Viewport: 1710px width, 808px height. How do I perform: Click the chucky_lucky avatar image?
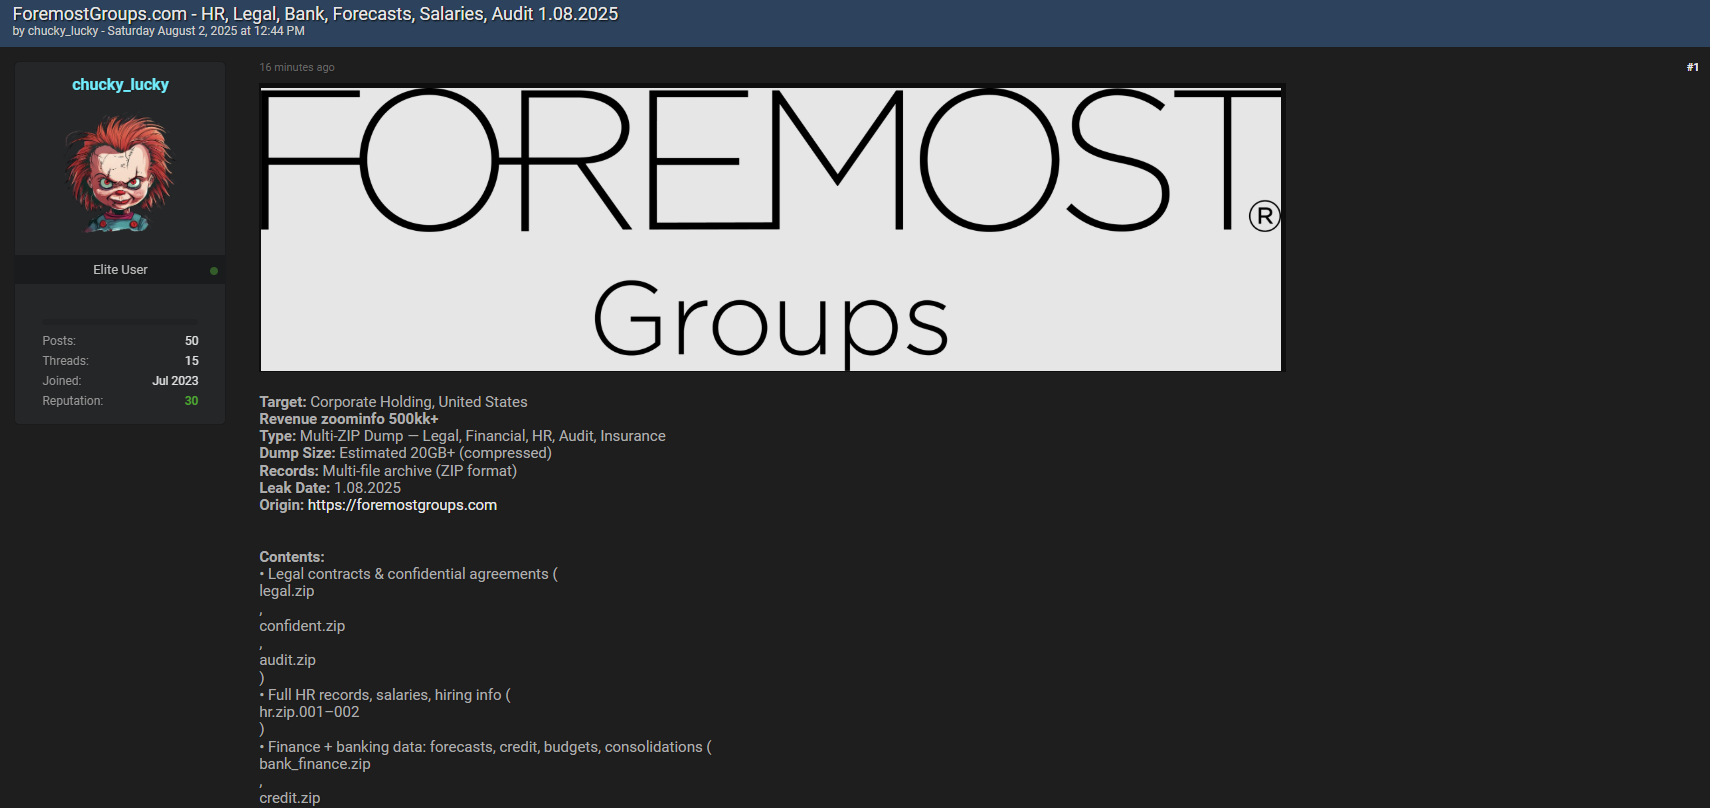[120, 174]
